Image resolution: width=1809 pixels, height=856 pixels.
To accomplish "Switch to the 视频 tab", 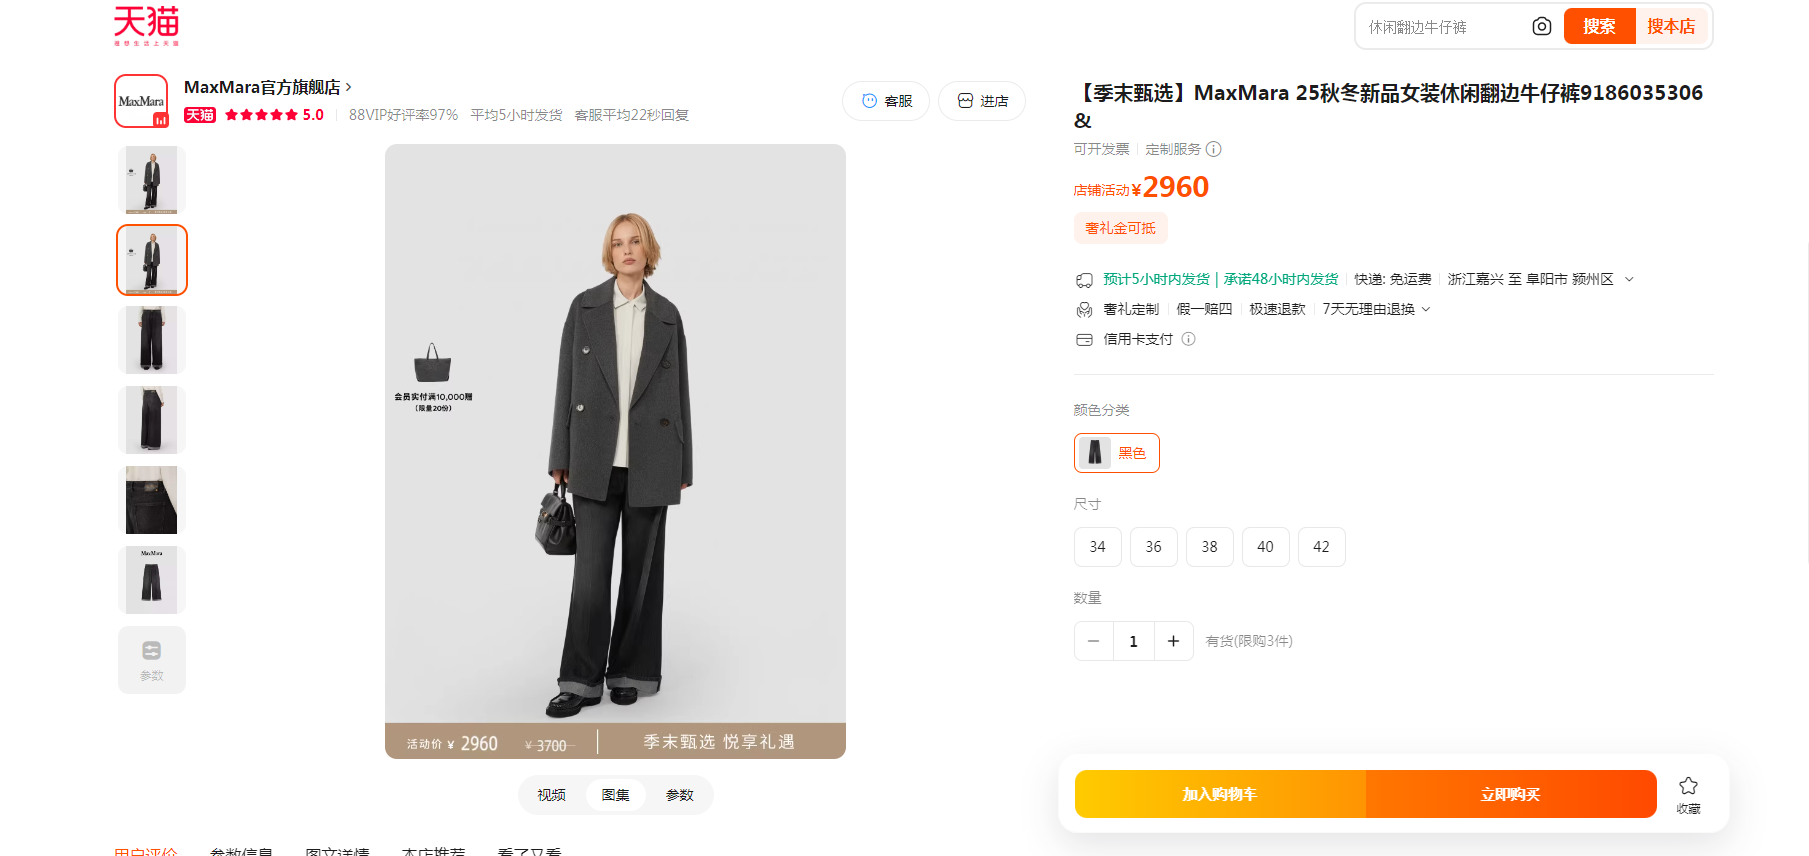I will click(551, 795).
